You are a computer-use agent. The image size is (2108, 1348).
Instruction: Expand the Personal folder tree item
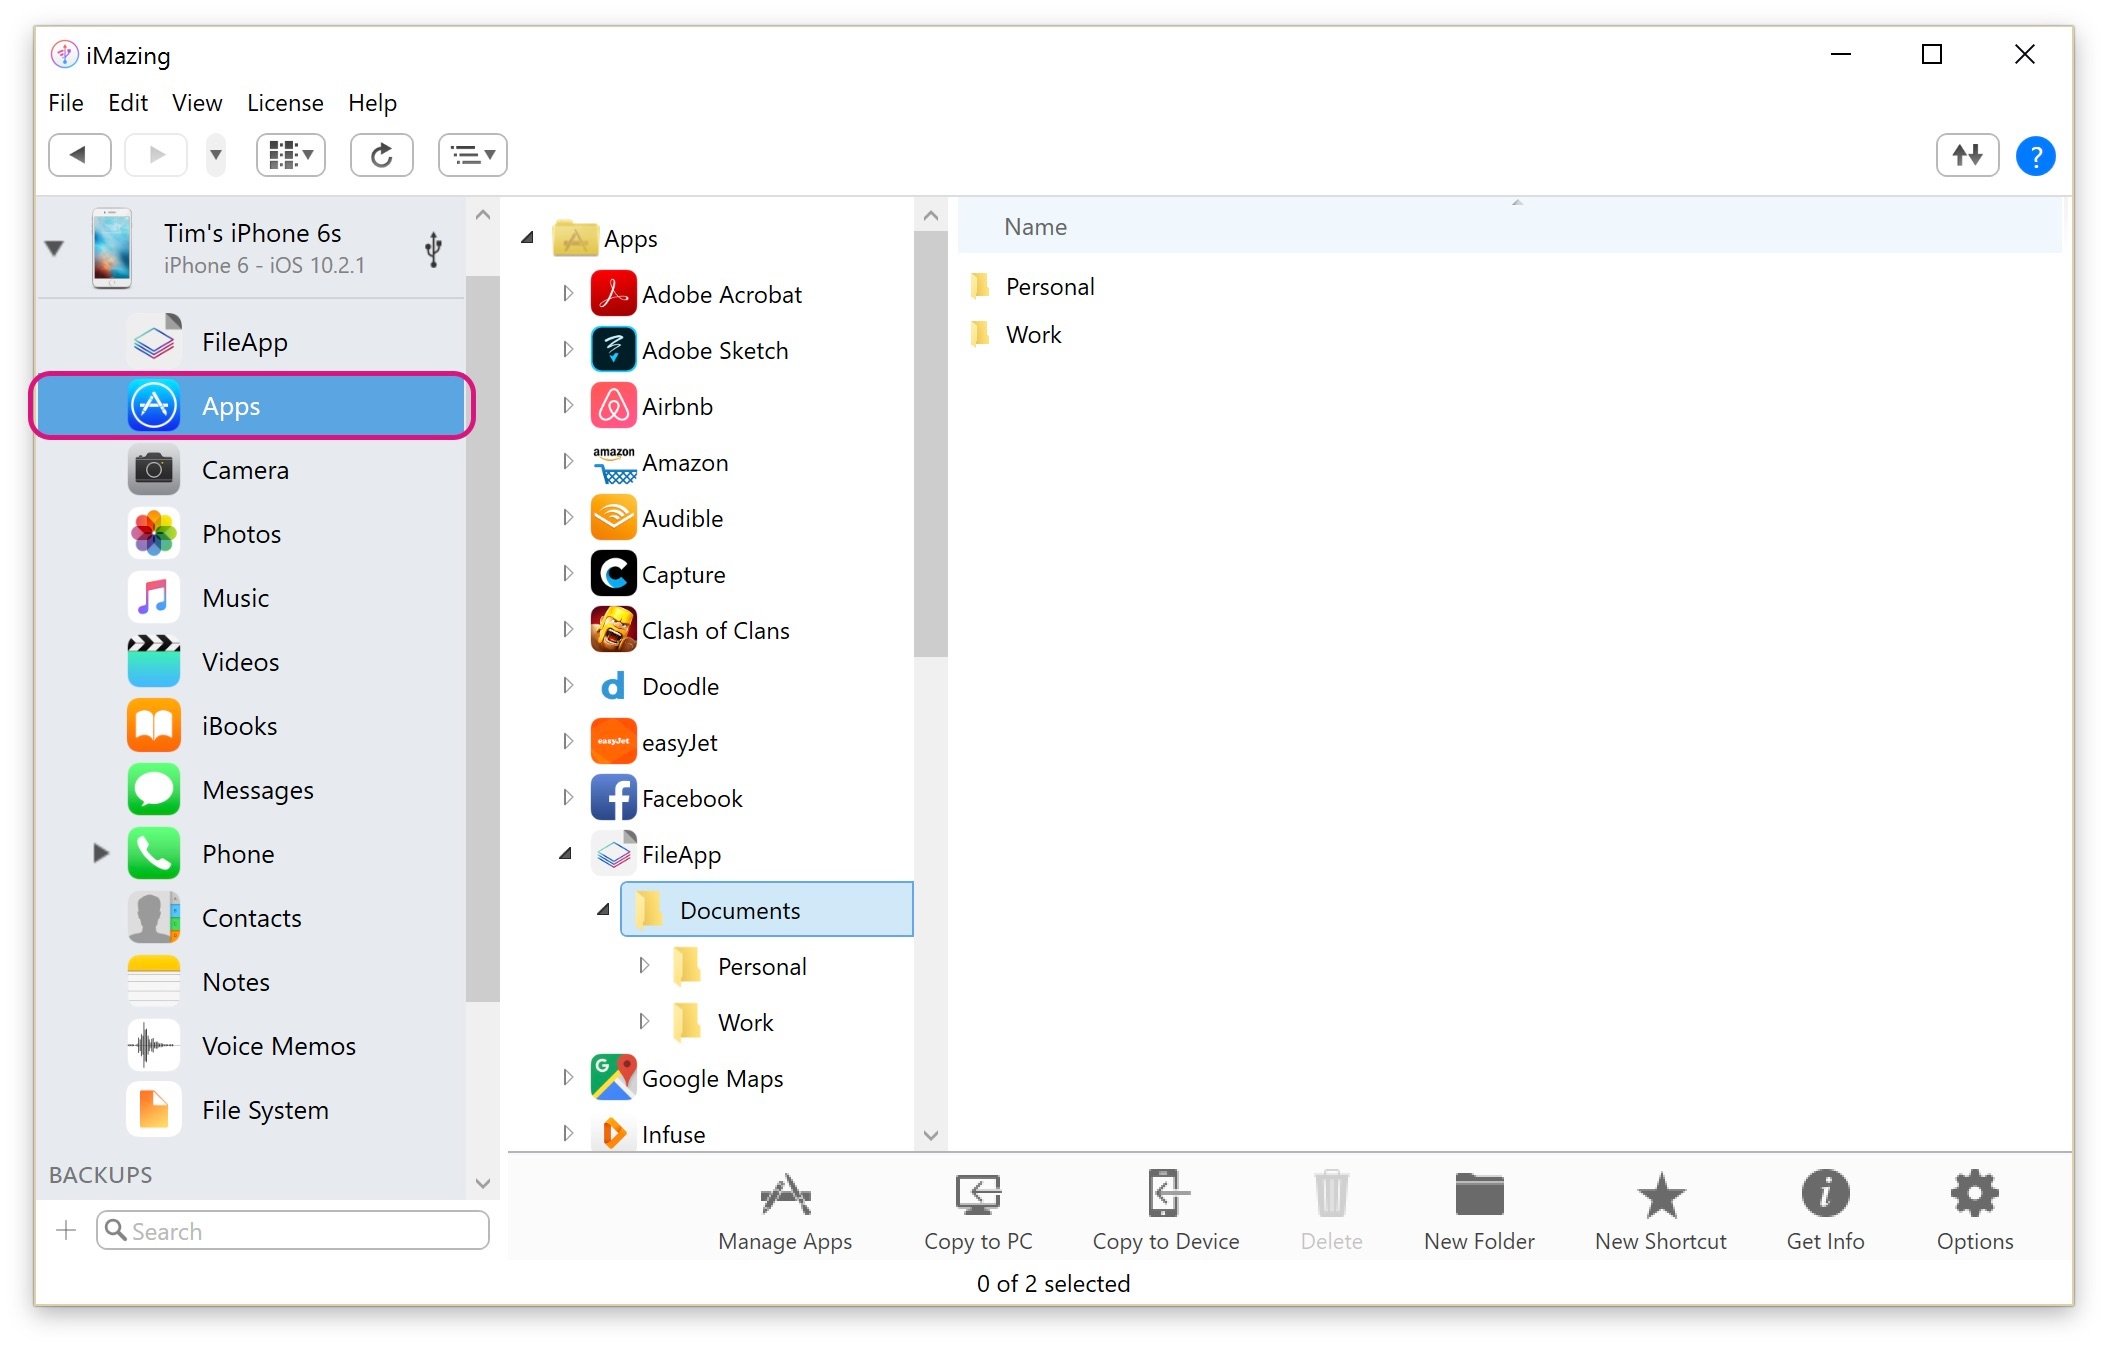tap(639, 965)
